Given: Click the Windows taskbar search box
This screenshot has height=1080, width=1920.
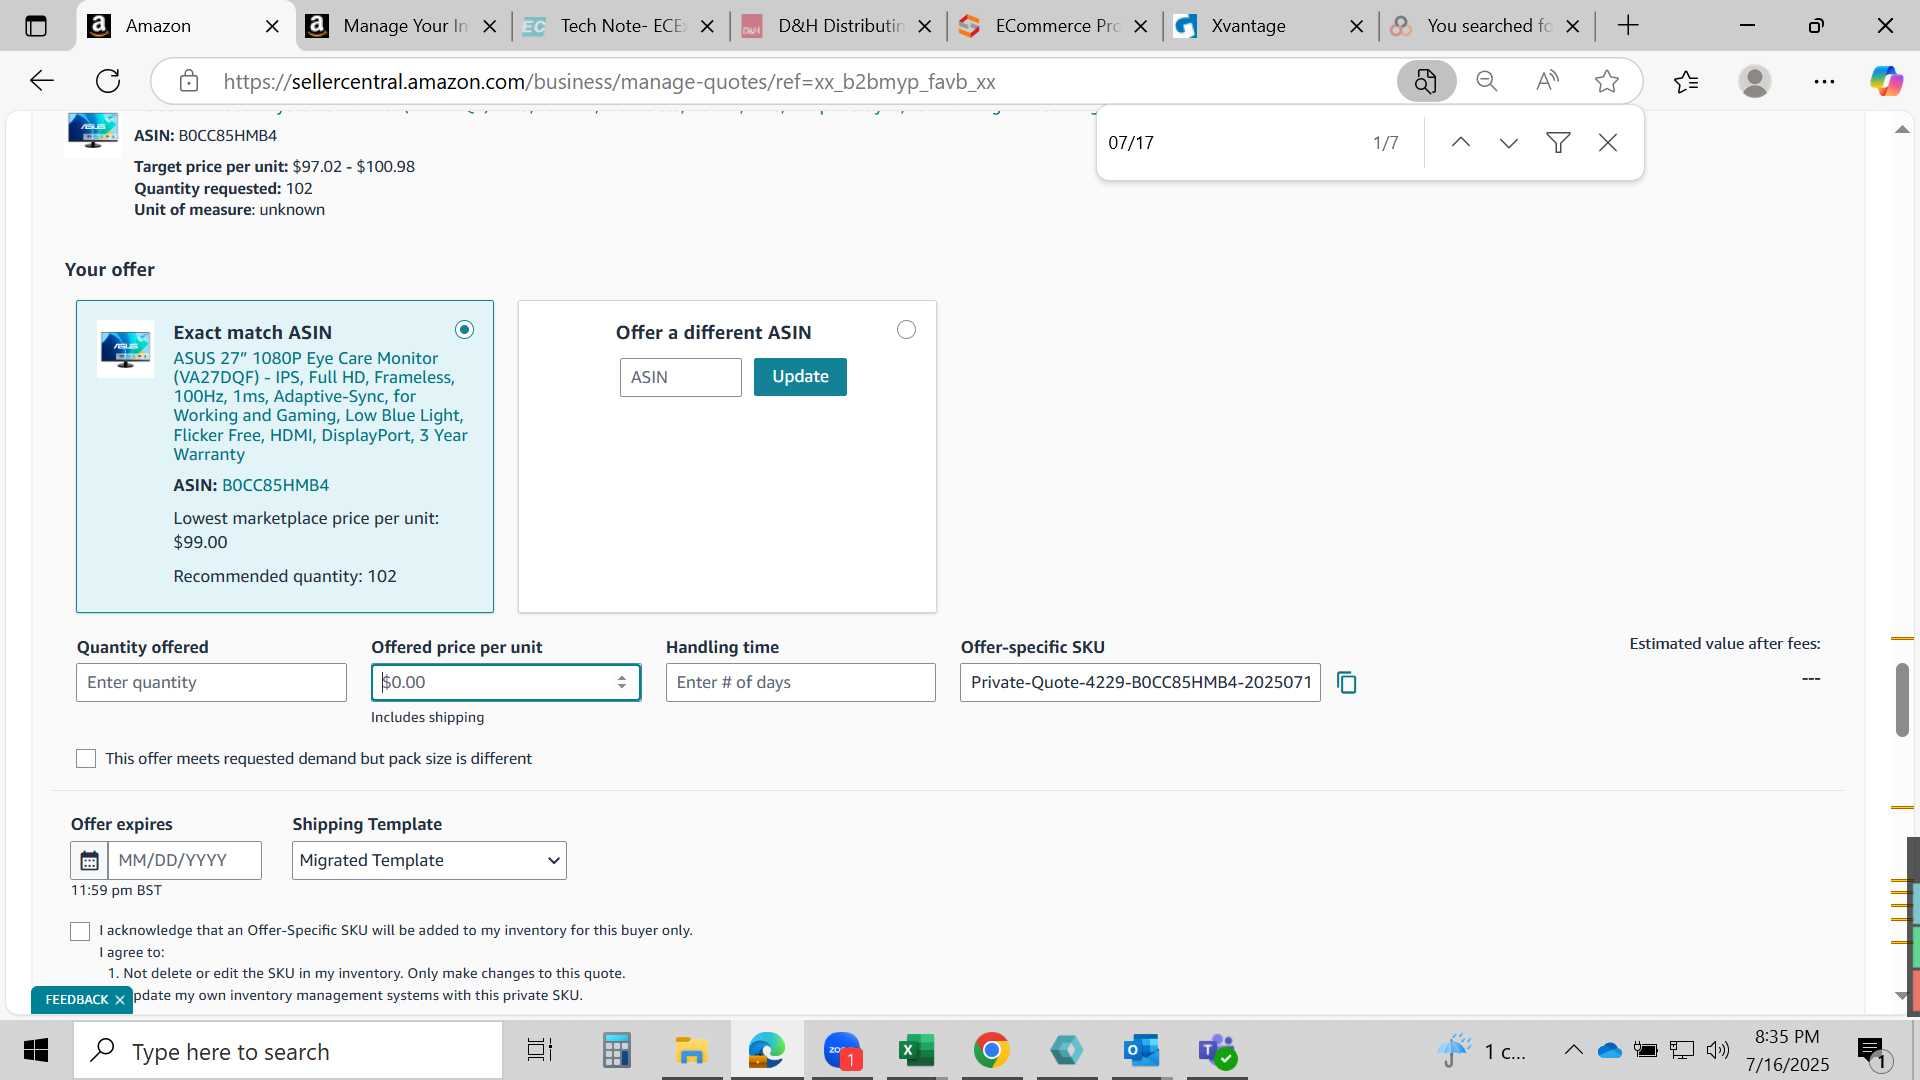Looking at the screenshot, I should [288, 1051].
